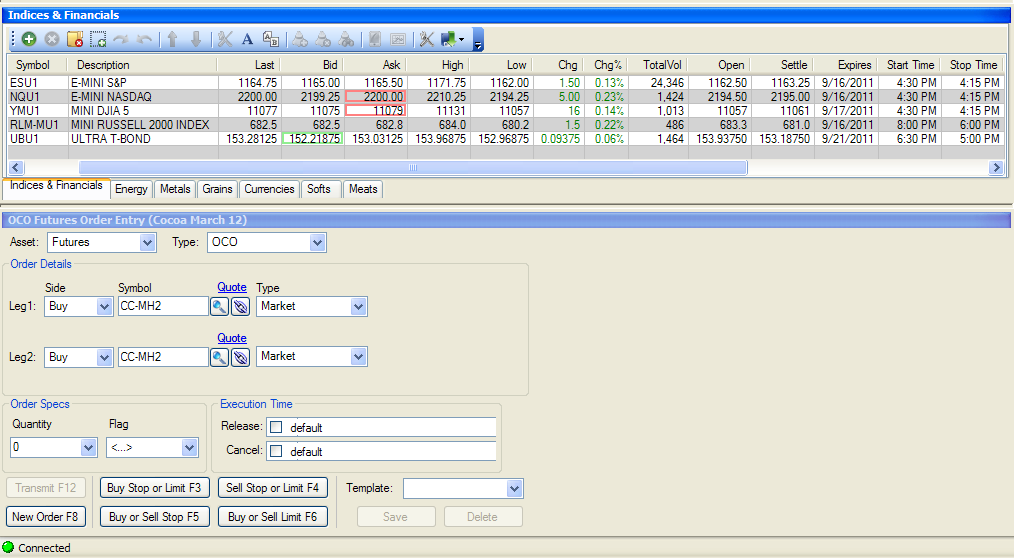Open the Template dropdown
This screenshot has width=1014, height=558.
514,488
